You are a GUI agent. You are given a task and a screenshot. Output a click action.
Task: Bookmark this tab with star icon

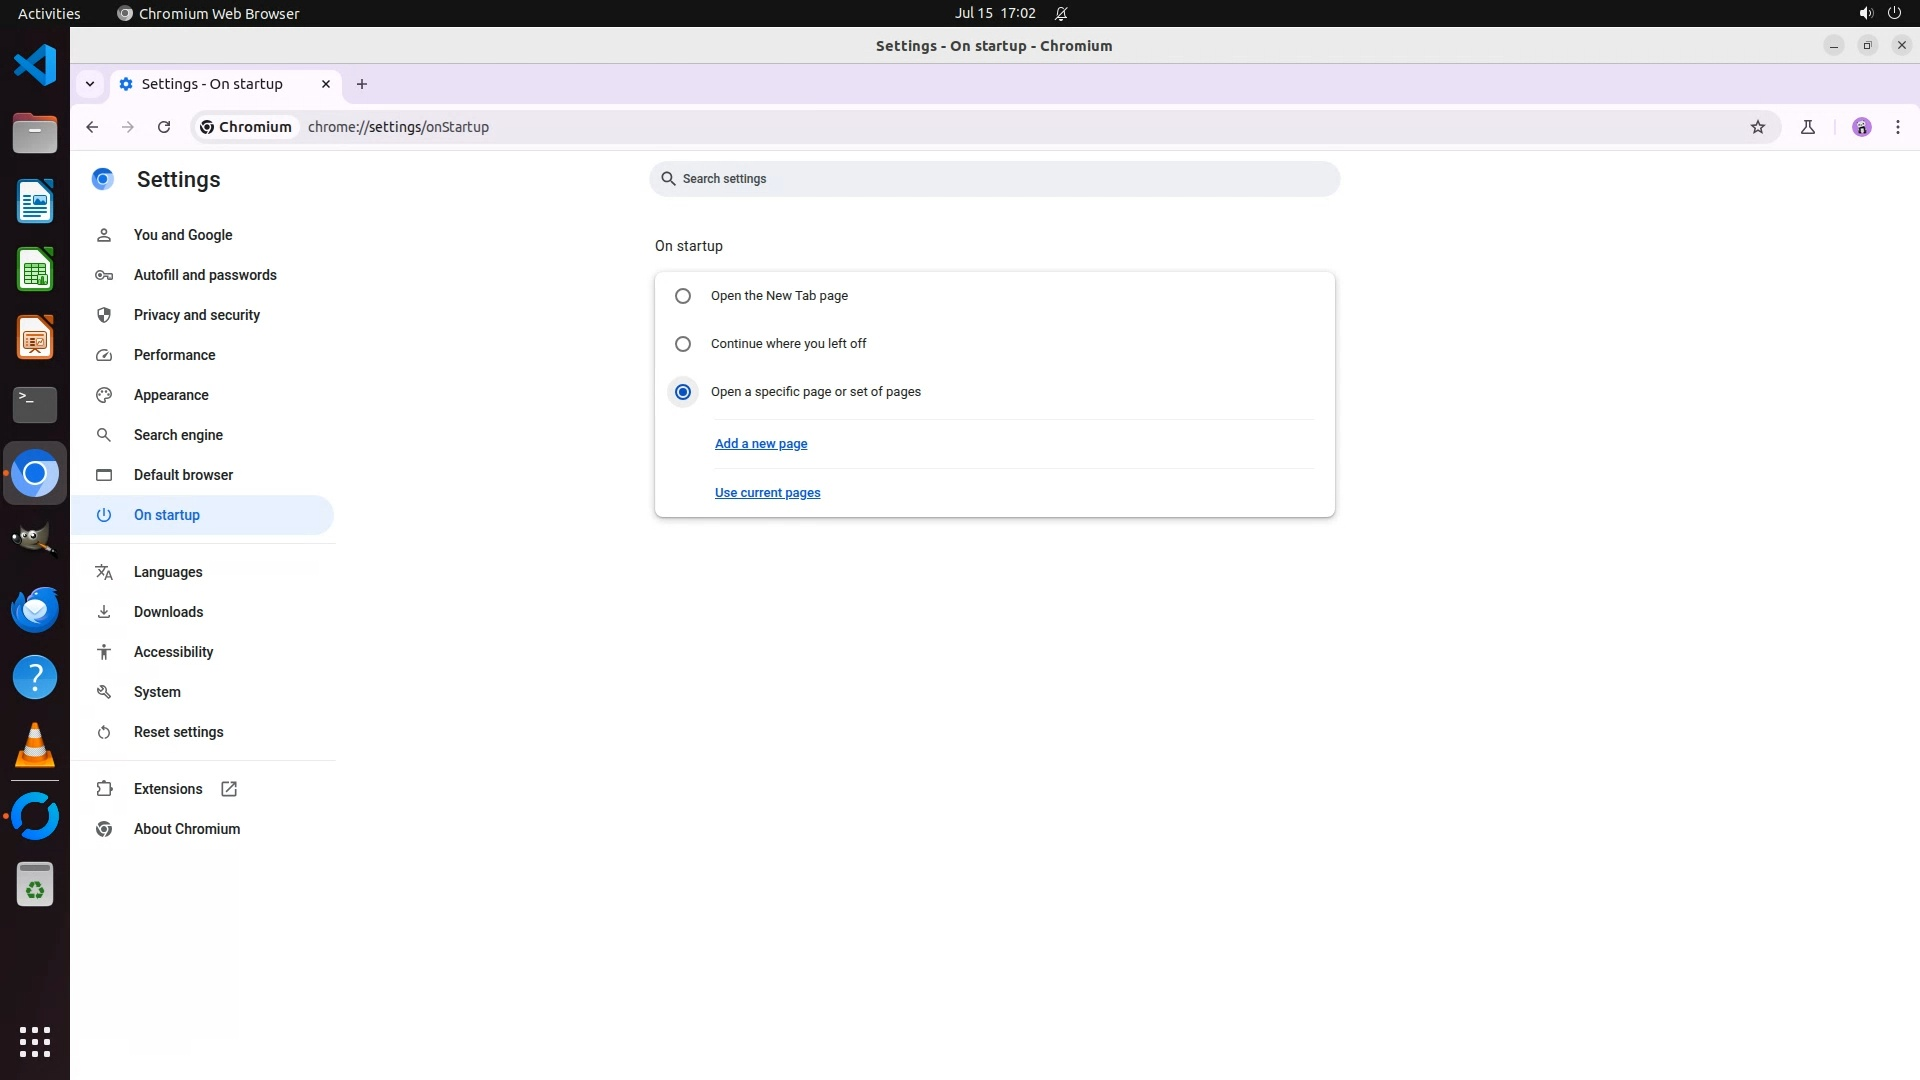pos(1757,127)
